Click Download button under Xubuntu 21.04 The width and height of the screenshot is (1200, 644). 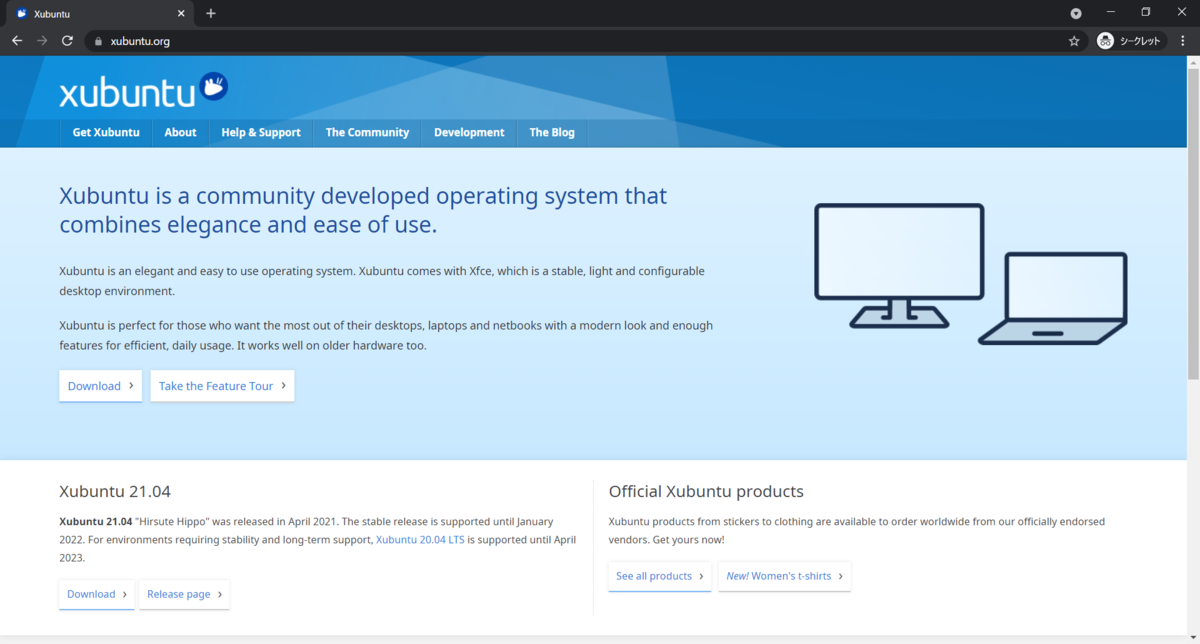[97, 594]
